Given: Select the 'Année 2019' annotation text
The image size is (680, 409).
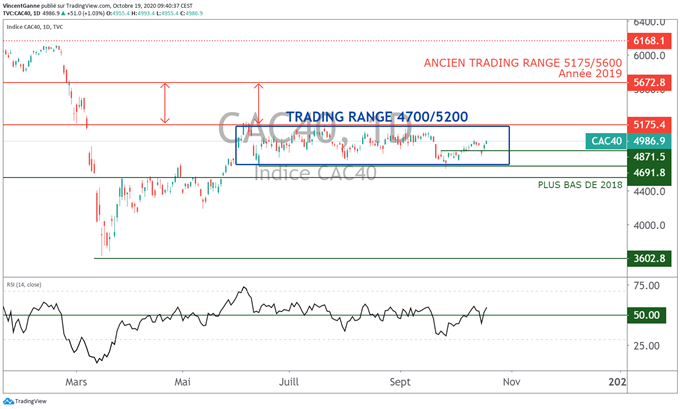Looking at the screenshot, I should (590, 74).
